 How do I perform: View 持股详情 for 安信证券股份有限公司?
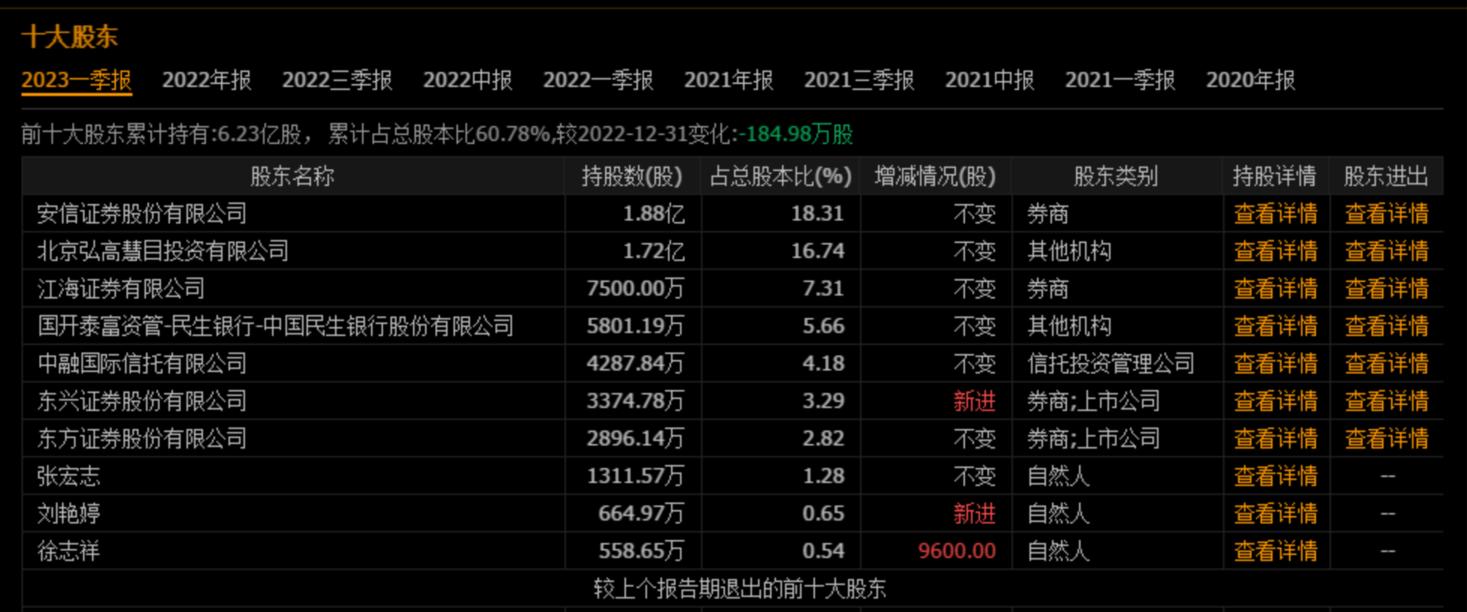point(1275,214)
